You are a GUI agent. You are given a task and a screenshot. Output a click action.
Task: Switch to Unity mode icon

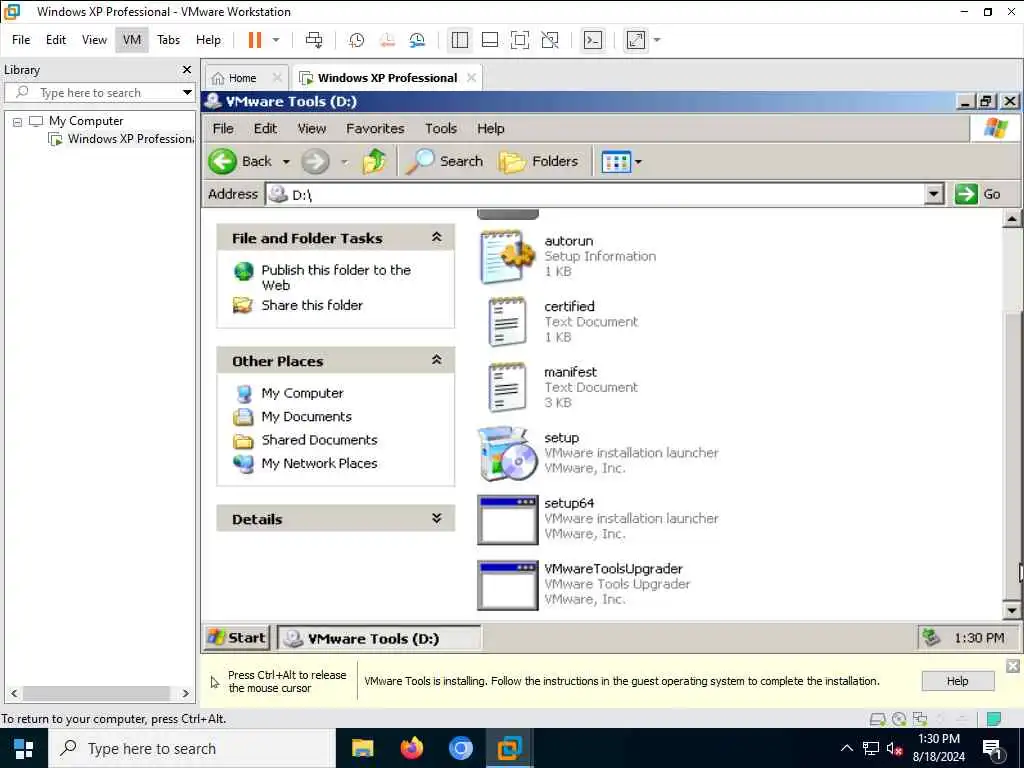[x=550, y=40]
